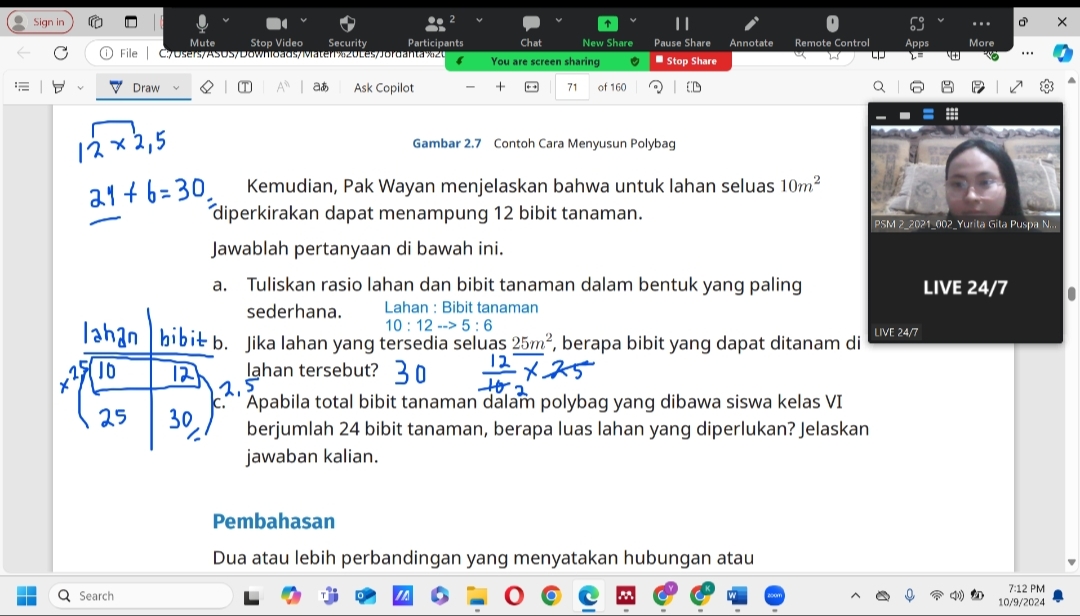Click the PDF vertical scrollbar thumb
1080x616 pixels.
(x=1072, y=294)
